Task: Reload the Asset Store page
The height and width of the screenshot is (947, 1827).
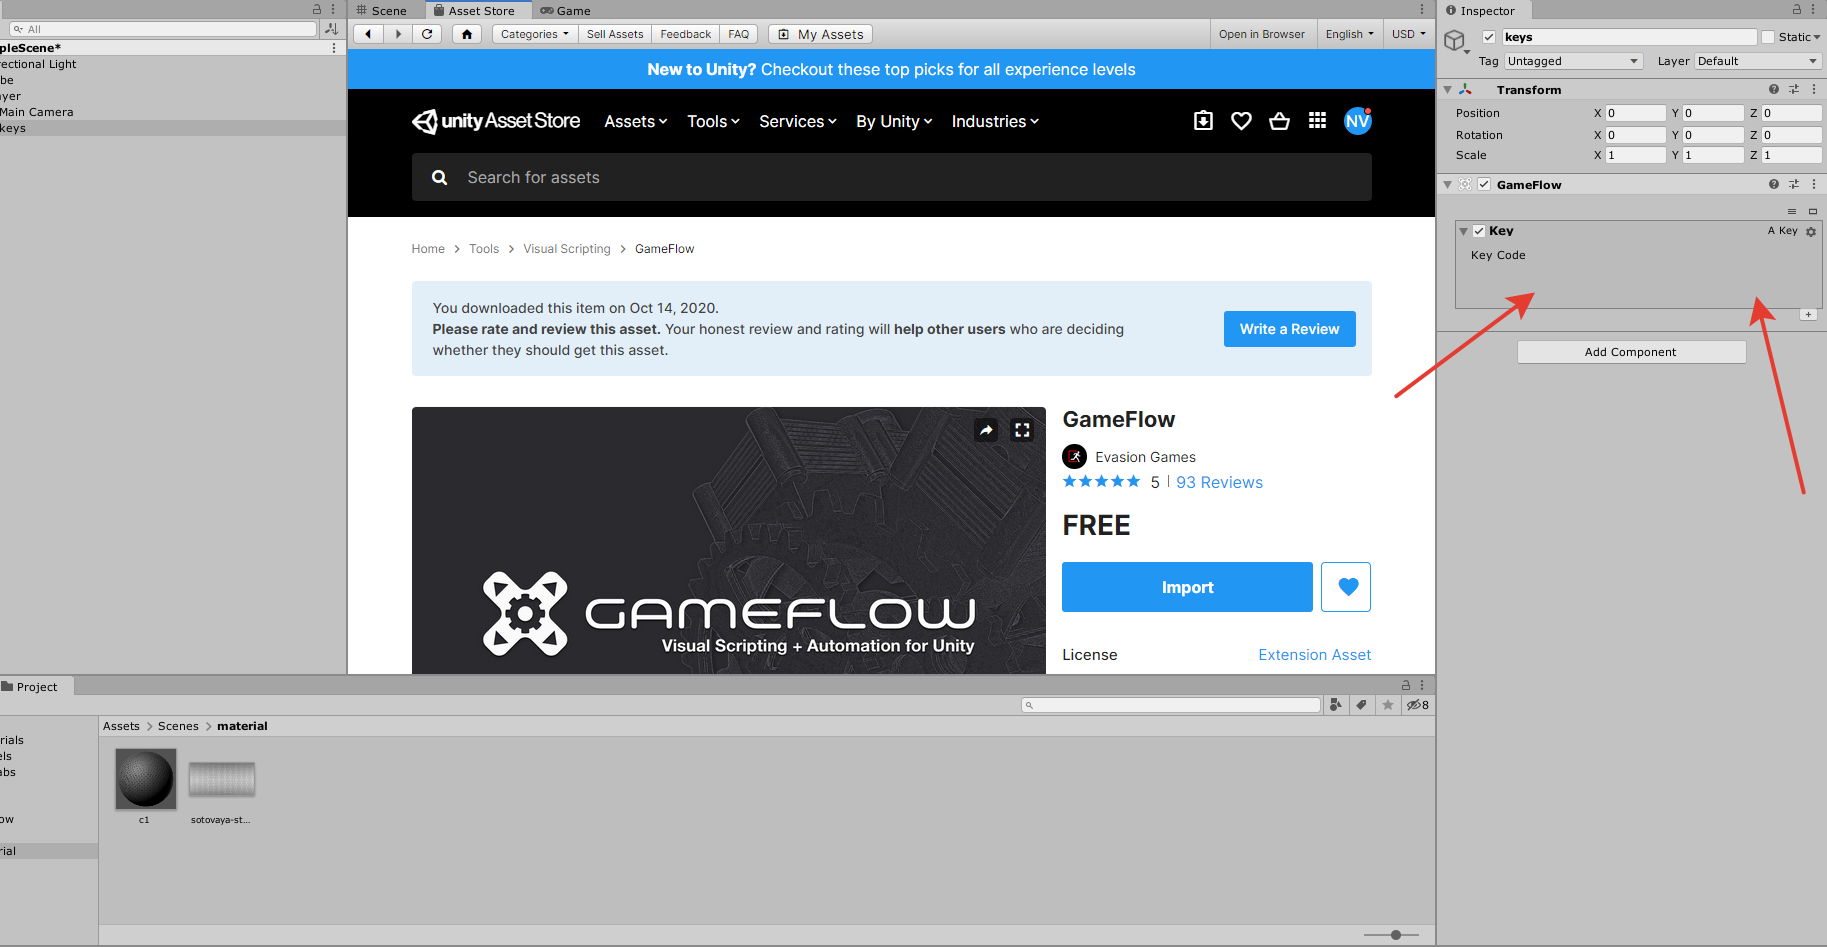Action: click(427, 34)
